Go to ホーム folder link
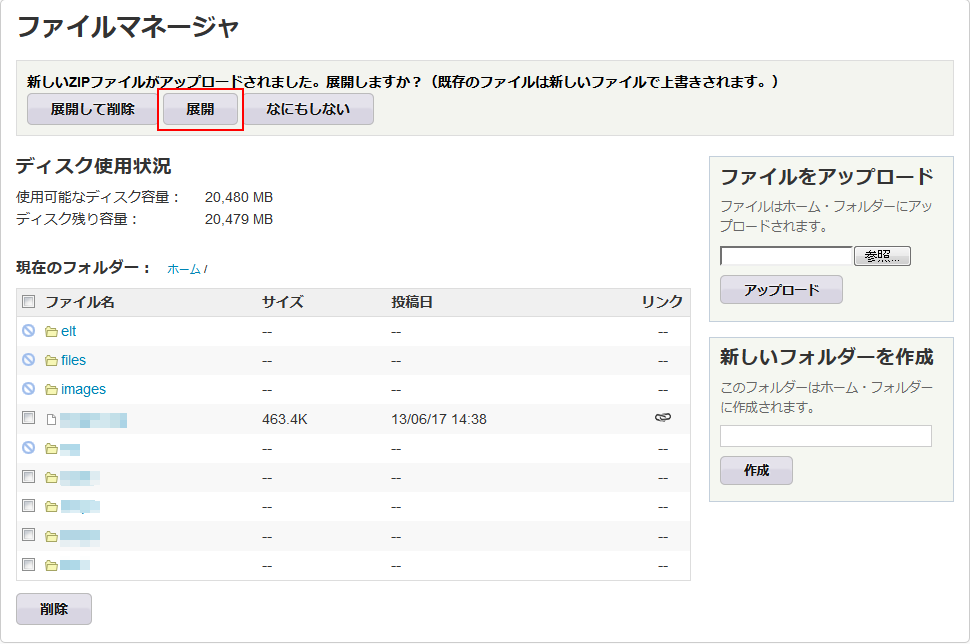 click(184, 269)
